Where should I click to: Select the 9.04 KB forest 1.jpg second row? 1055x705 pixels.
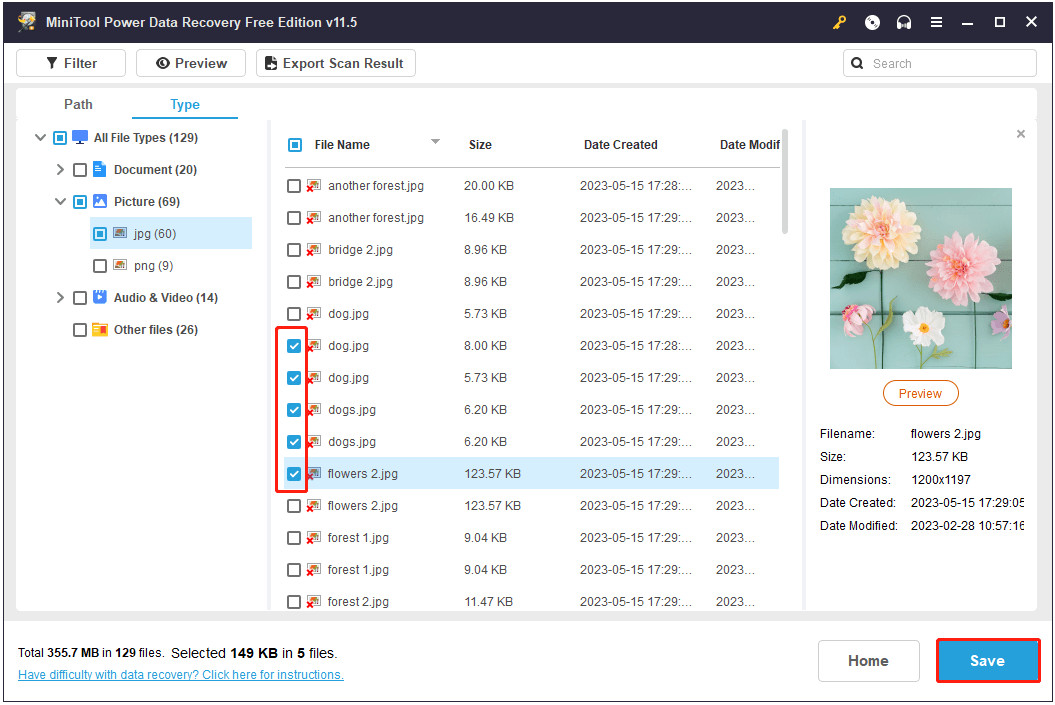[532, 570]
